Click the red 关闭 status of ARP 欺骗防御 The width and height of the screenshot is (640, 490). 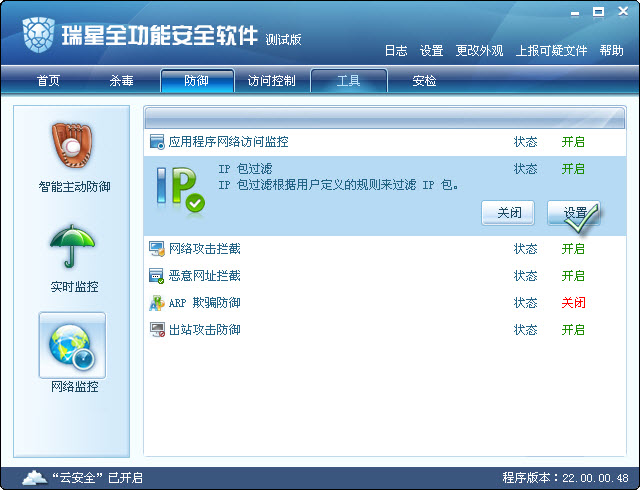pyautogui.click(x=573, y=303)
